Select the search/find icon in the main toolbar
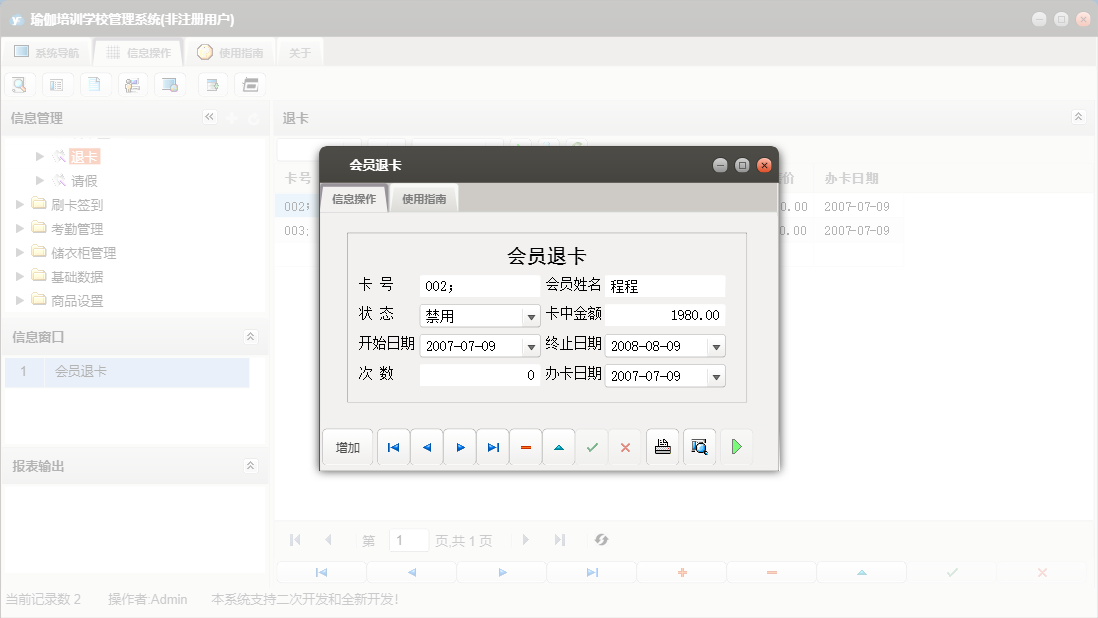This screenshot has width=1098, height=618. [19, 84]
